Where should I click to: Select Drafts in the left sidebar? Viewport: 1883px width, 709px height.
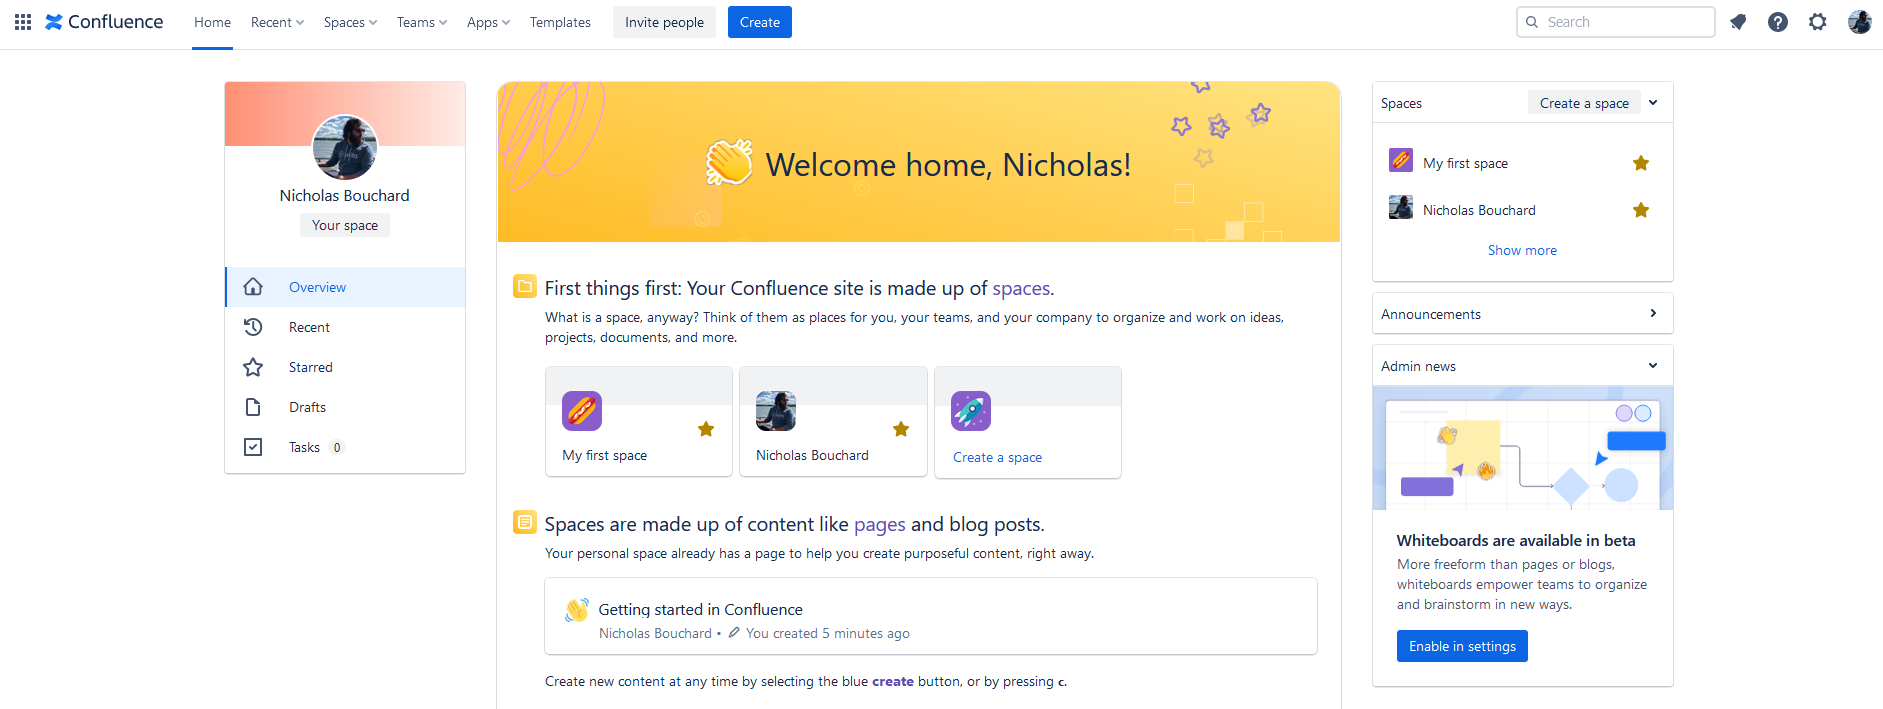[x=345, y=407]
